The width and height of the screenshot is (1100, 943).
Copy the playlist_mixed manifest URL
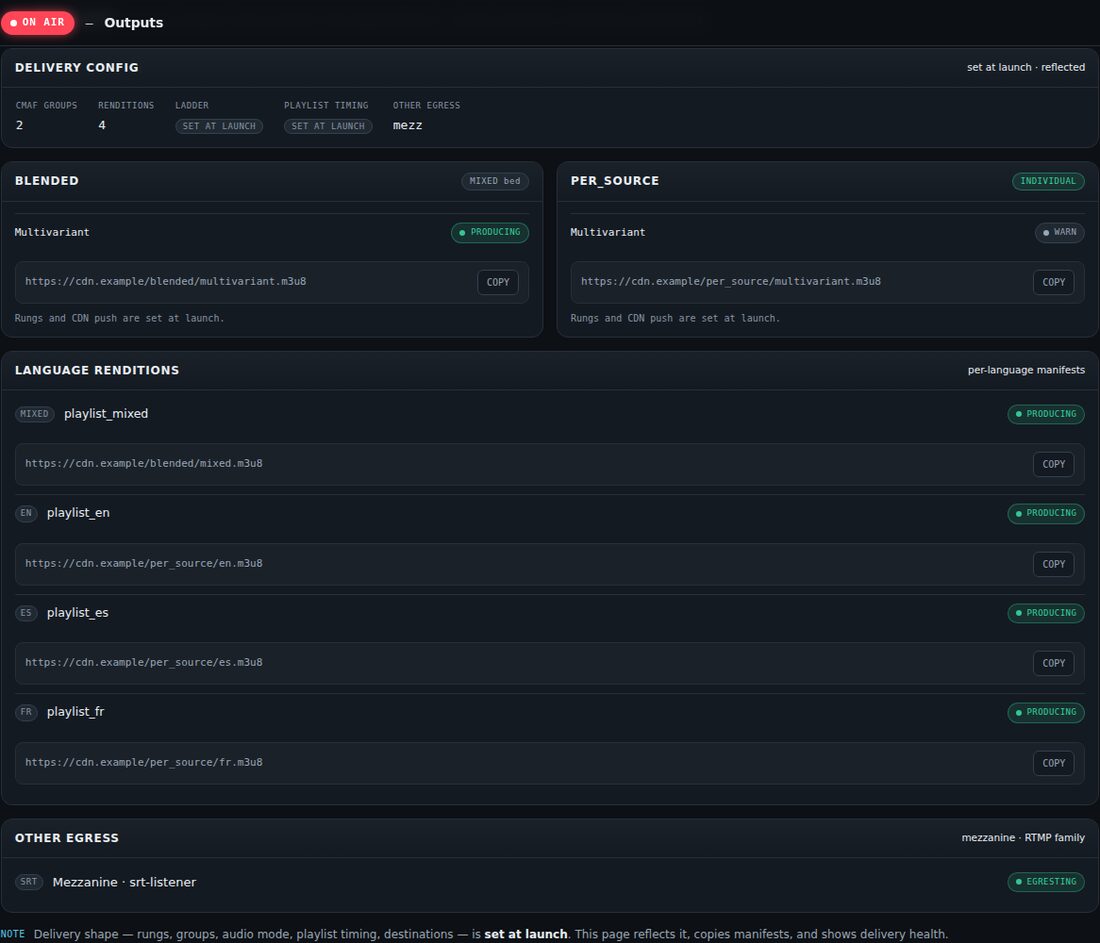(1053, 464)
